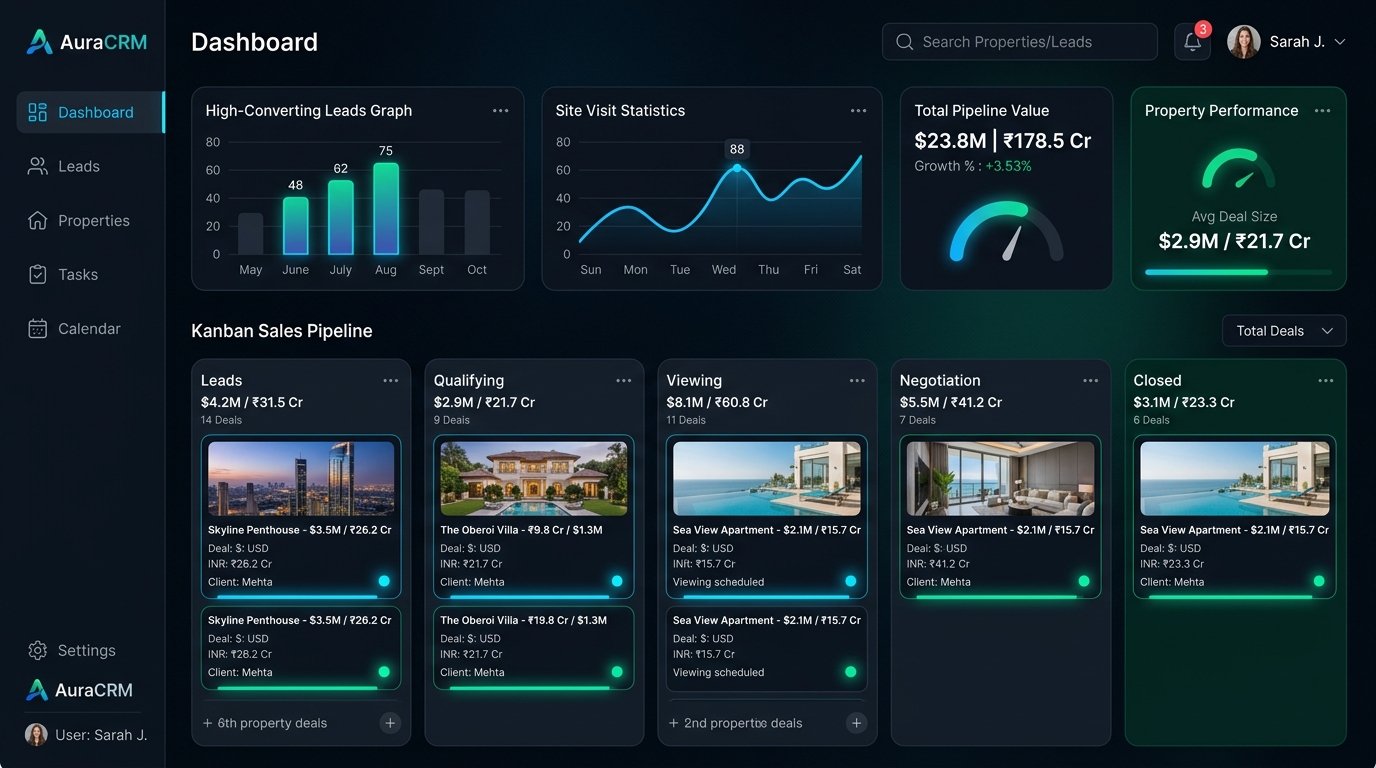Click the AuraCRM logo above User: Sarah J.
Image resolution: width=1376 pixels, height=768 pixels.
(x=79, y=690)
